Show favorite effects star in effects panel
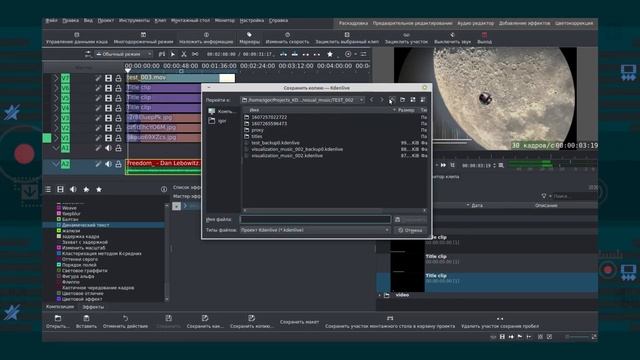Image resolution: width=640 pixels, height=360 pixels. click(99, 189)
